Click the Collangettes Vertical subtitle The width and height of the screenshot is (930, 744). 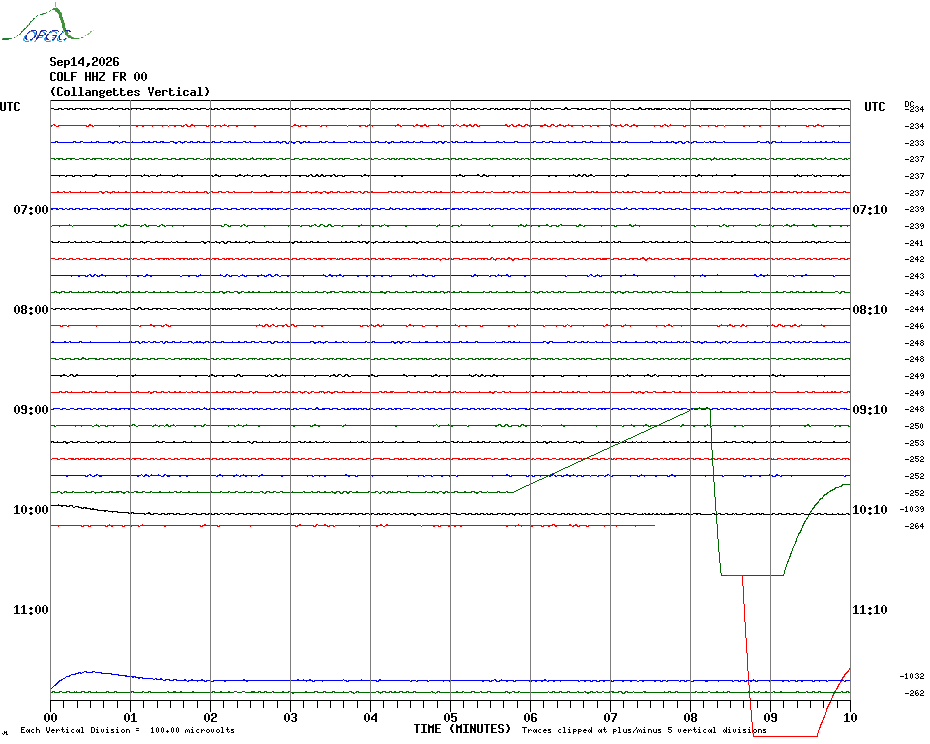point(130,92)
